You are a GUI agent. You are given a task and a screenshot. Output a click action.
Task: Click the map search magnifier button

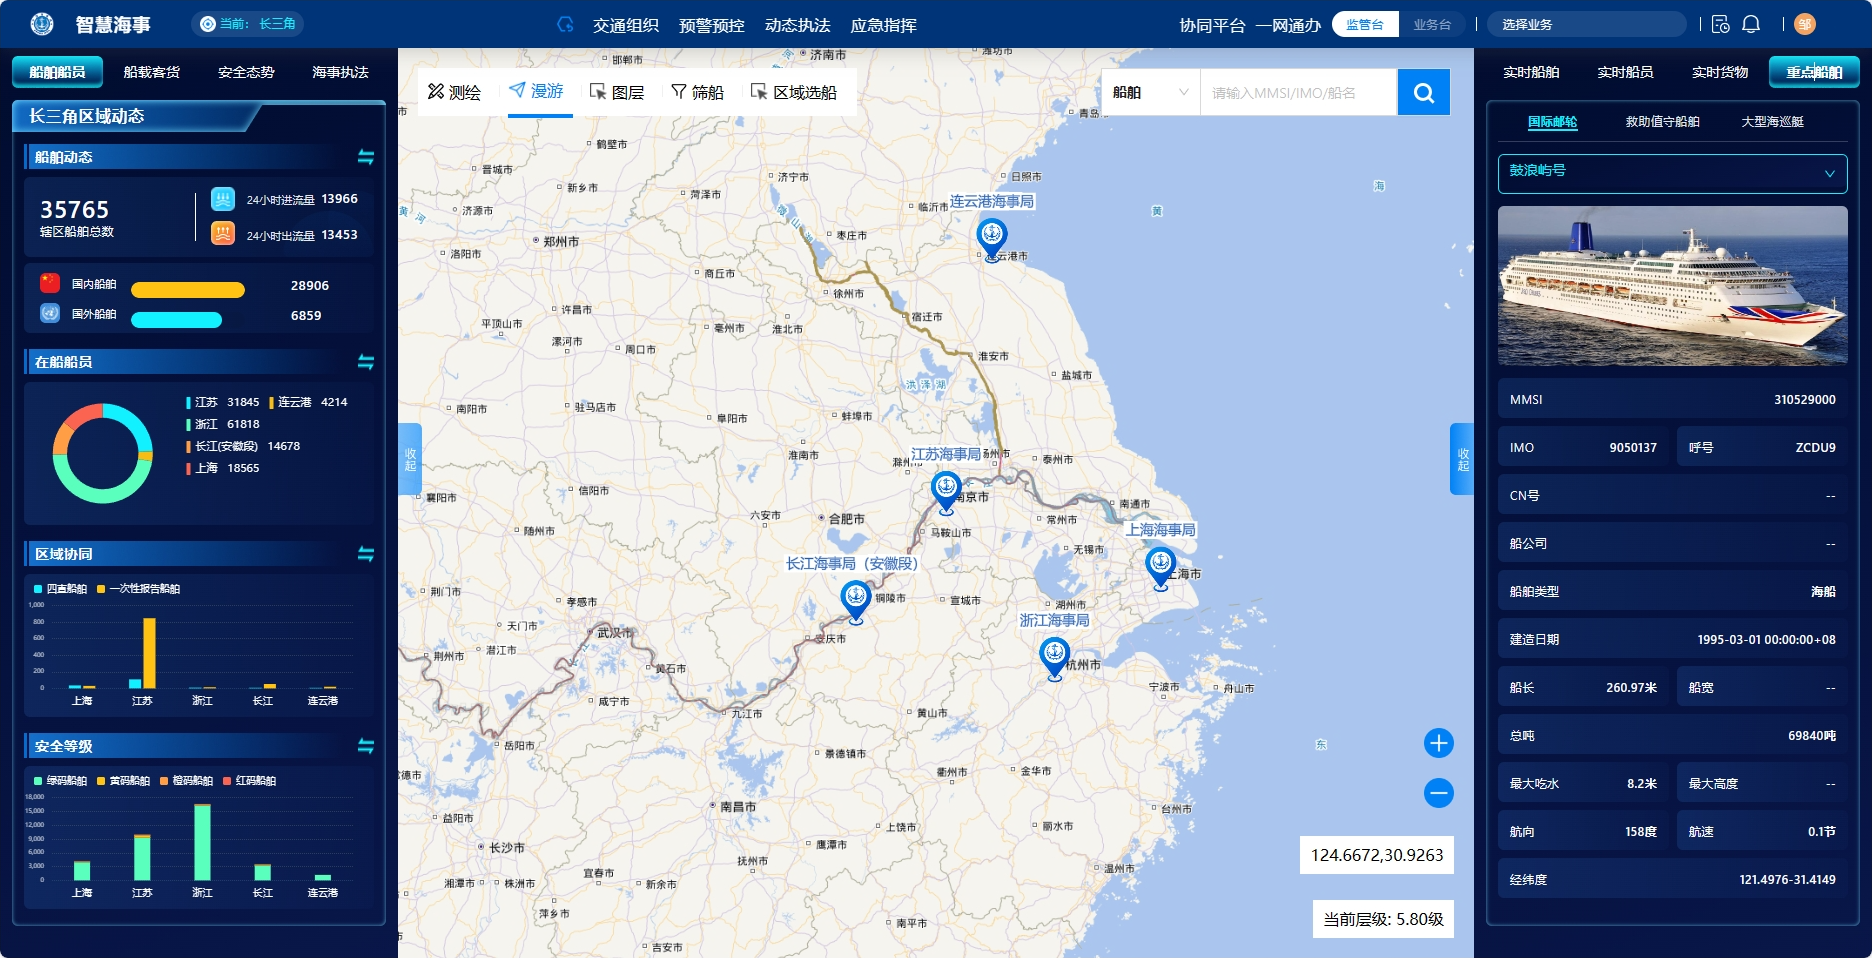(1424, 92)
